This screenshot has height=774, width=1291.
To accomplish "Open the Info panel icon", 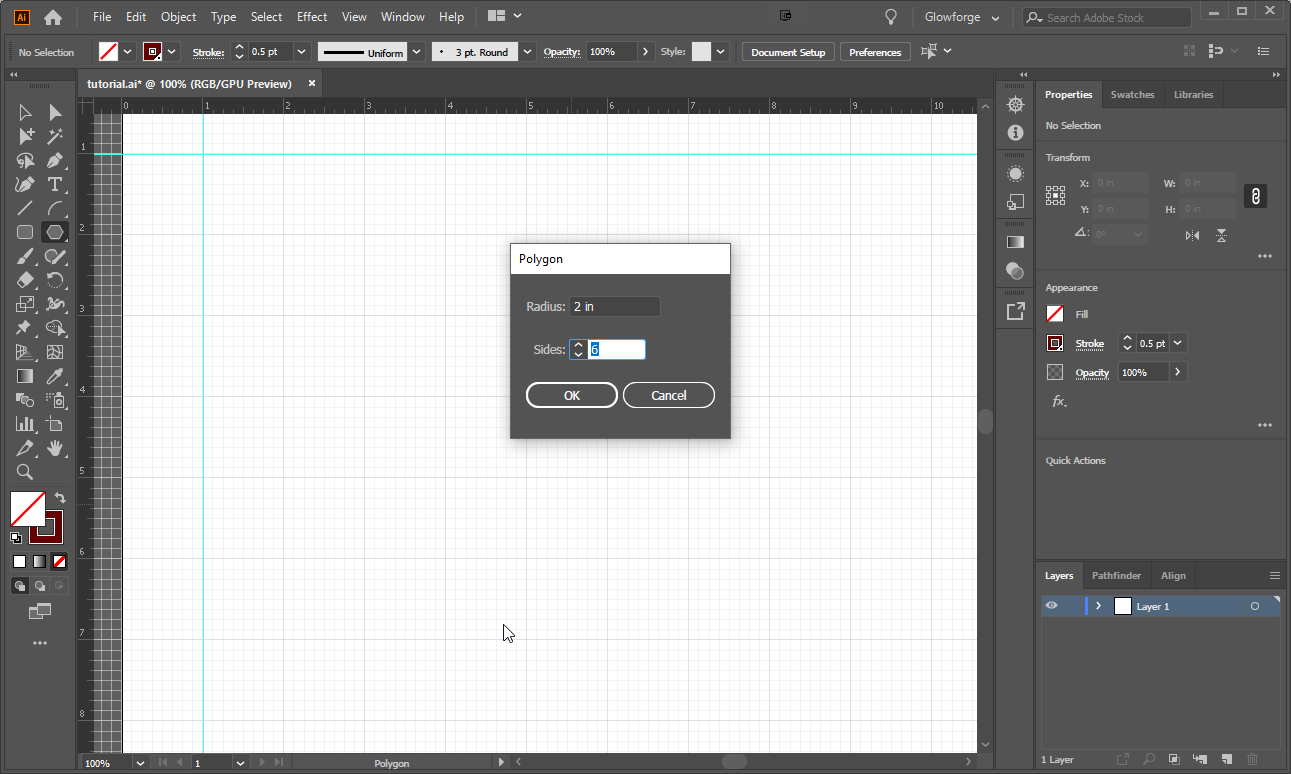I will point(1015,132).
